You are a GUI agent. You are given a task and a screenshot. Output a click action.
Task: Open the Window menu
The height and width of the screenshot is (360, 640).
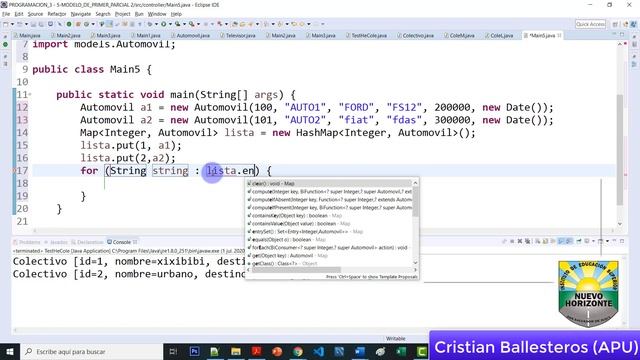pyautogui.click(x=157, y=14)
